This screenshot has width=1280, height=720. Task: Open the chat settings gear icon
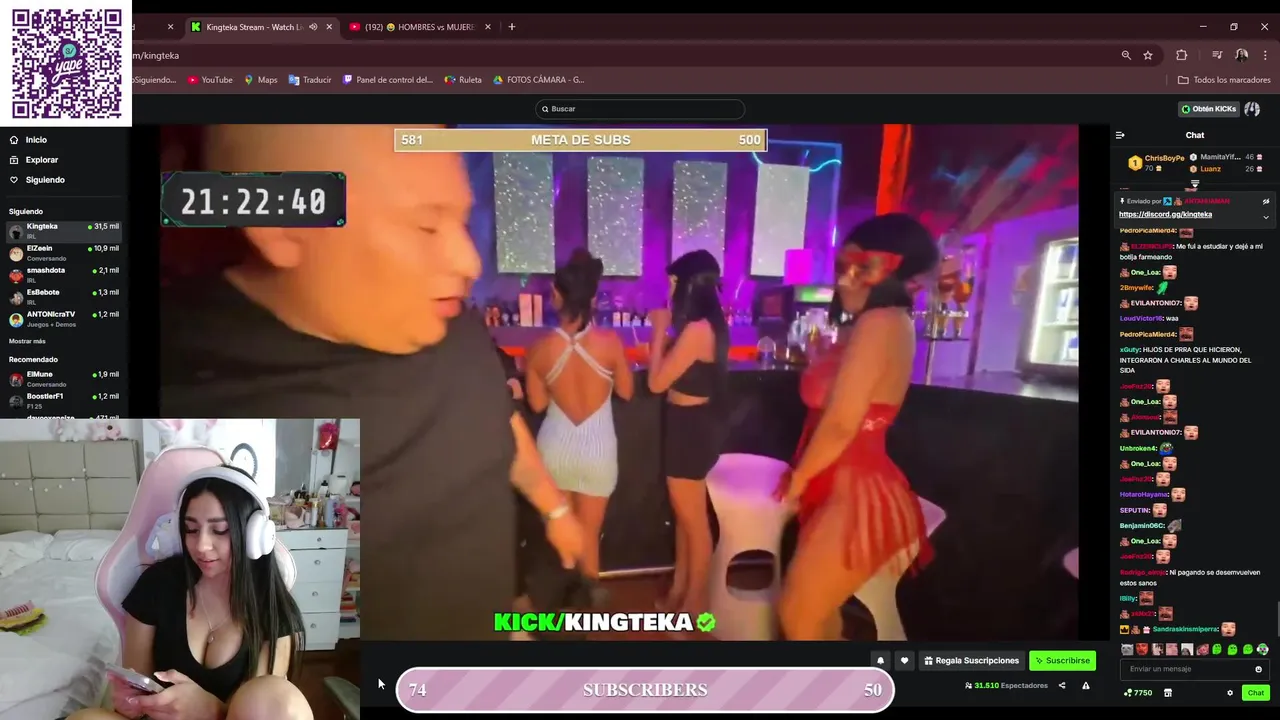click(1230, 693)
